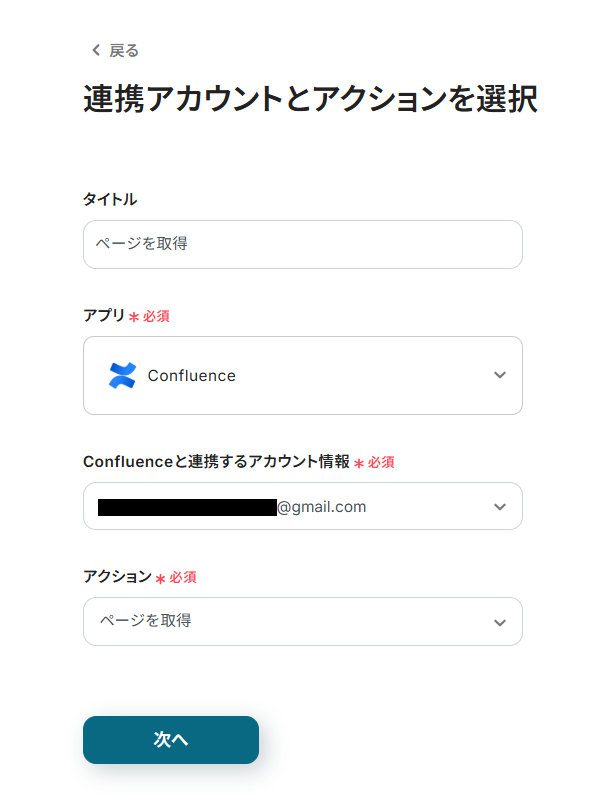Click the 必須 mark beside アプリ
Image resolution: width=608 pixels, height=803 pixels.
pos(156,316)
